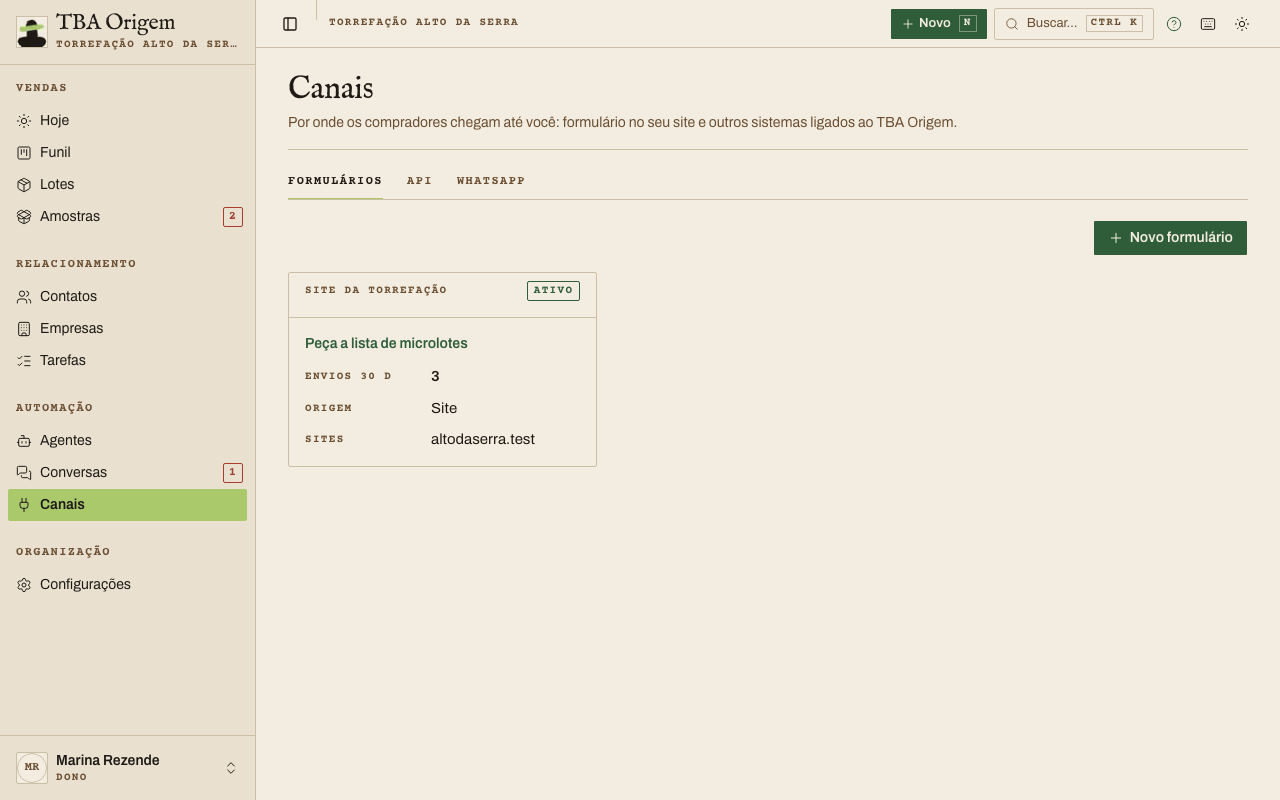Go to Funil page

(x=127, y=153)
